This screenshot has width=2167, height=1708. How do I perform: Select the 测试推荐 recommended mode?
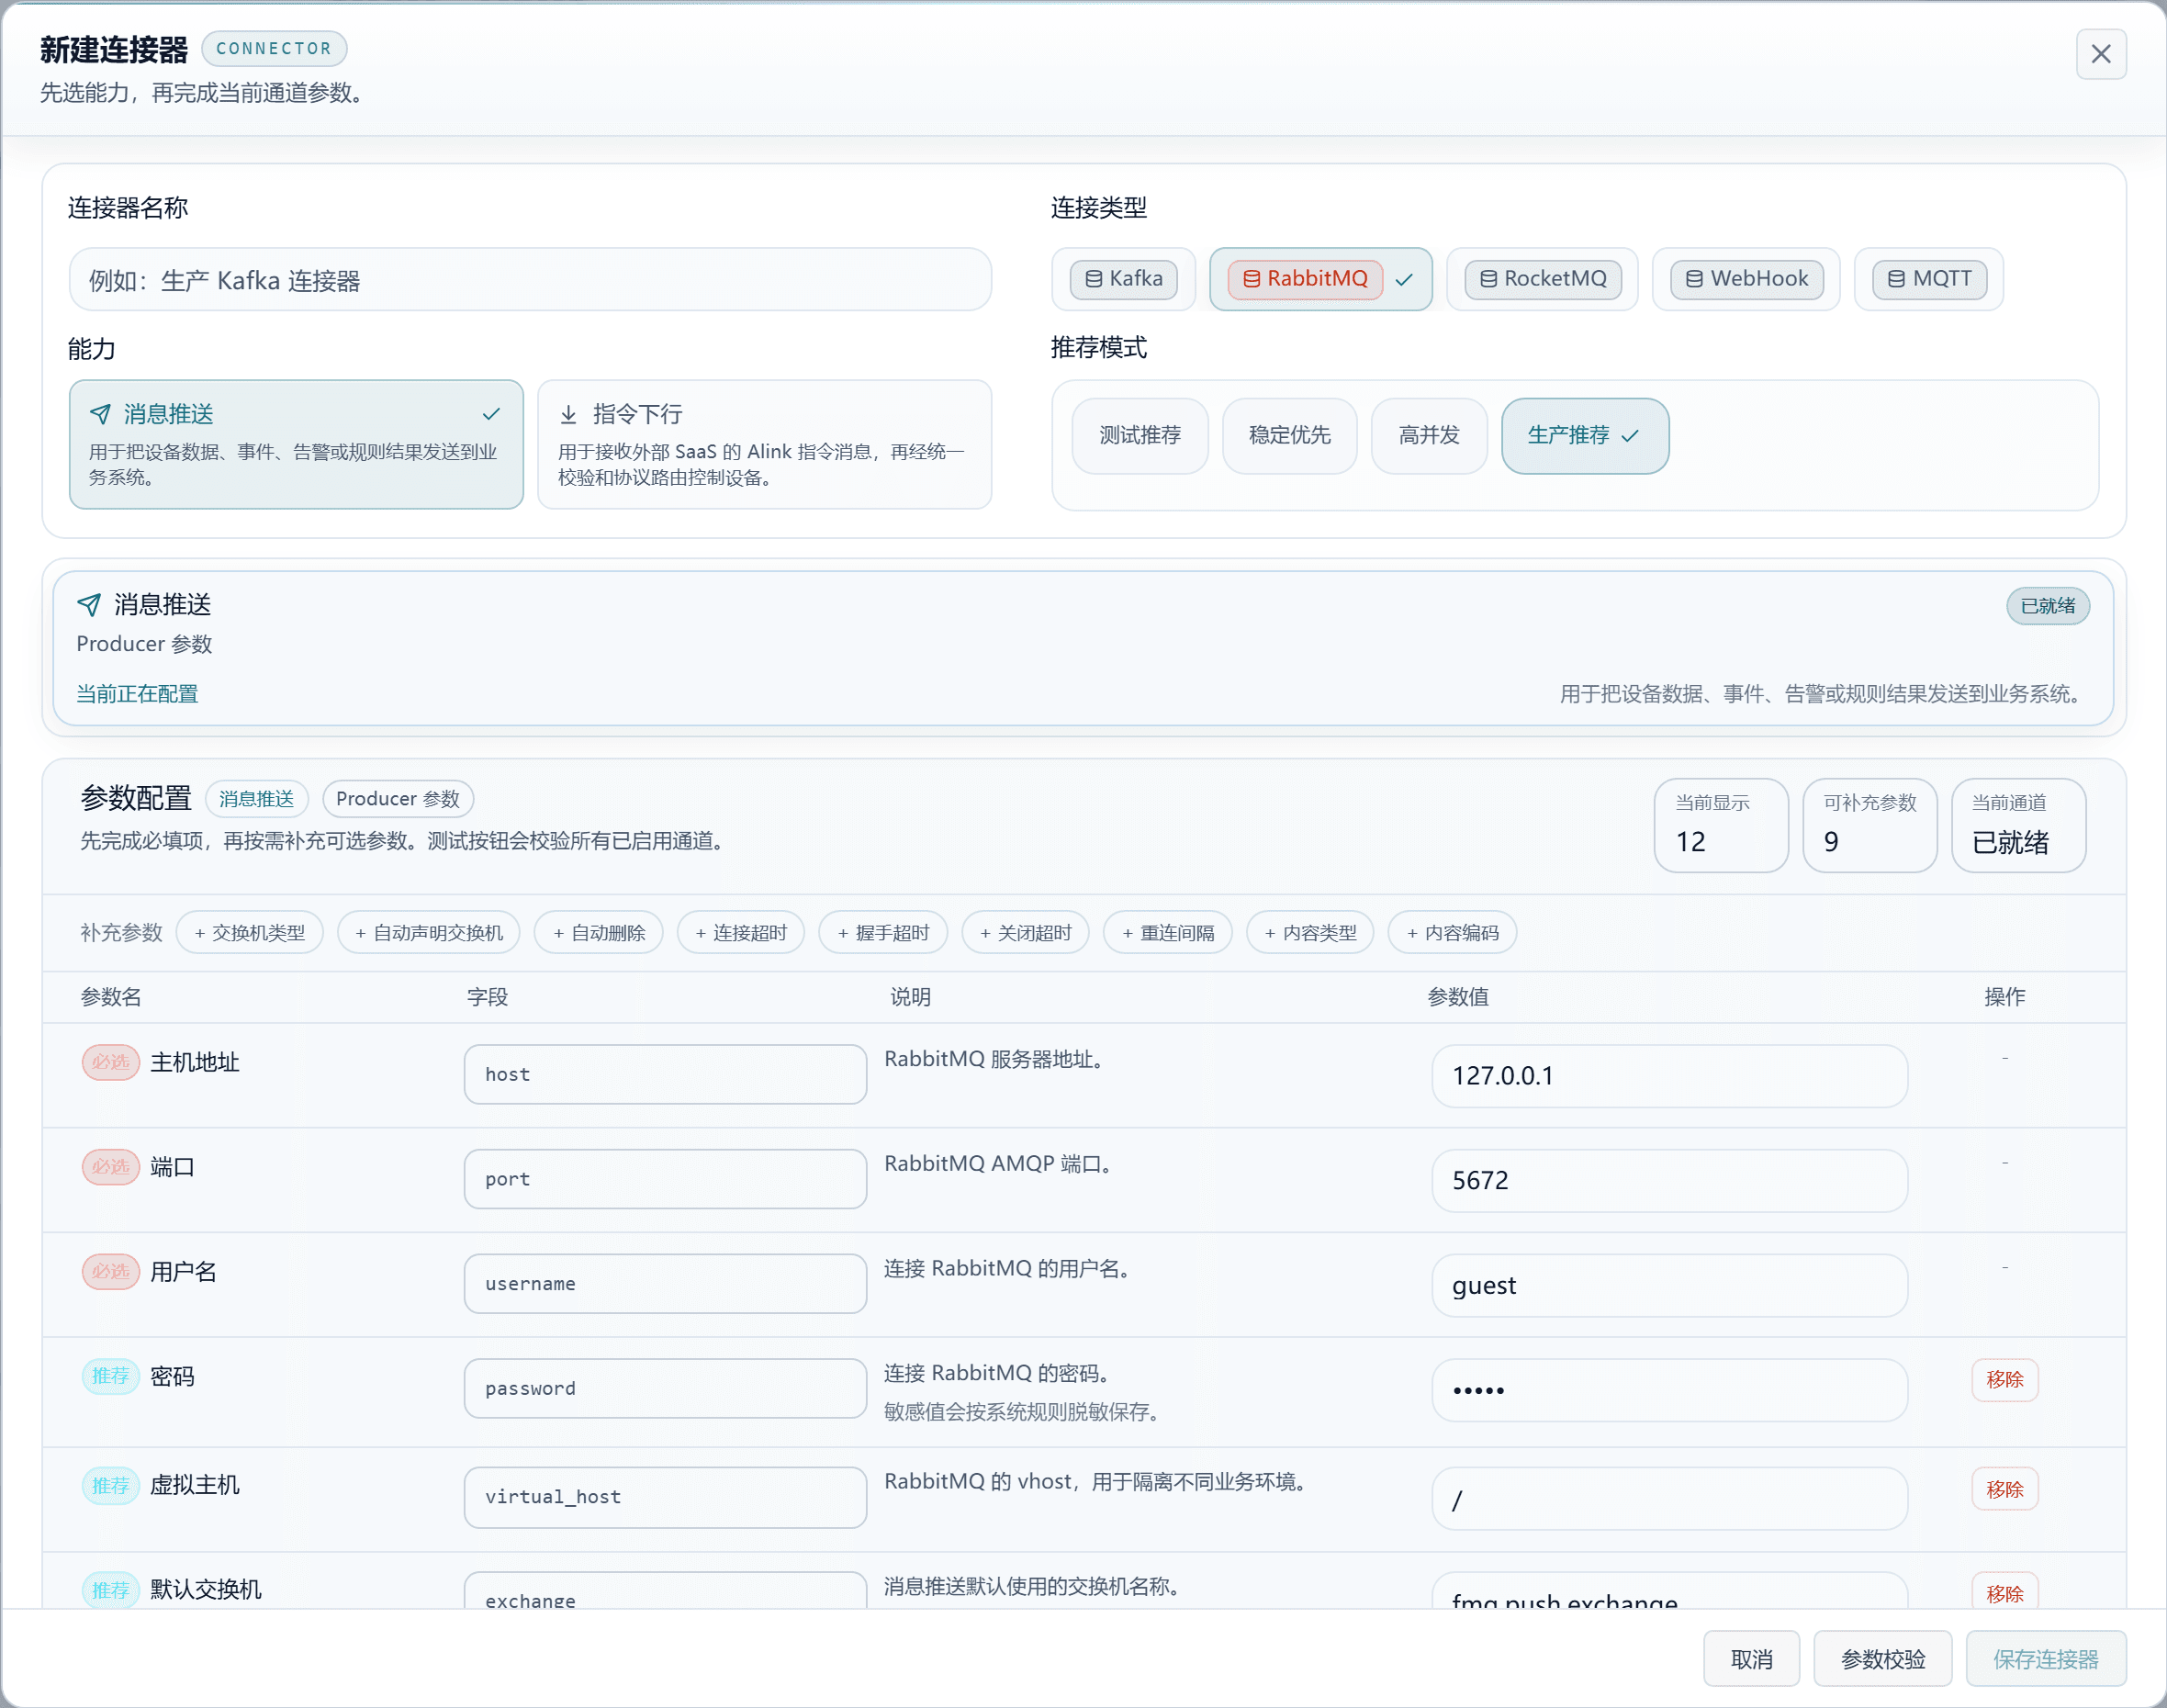[1140, 435]
